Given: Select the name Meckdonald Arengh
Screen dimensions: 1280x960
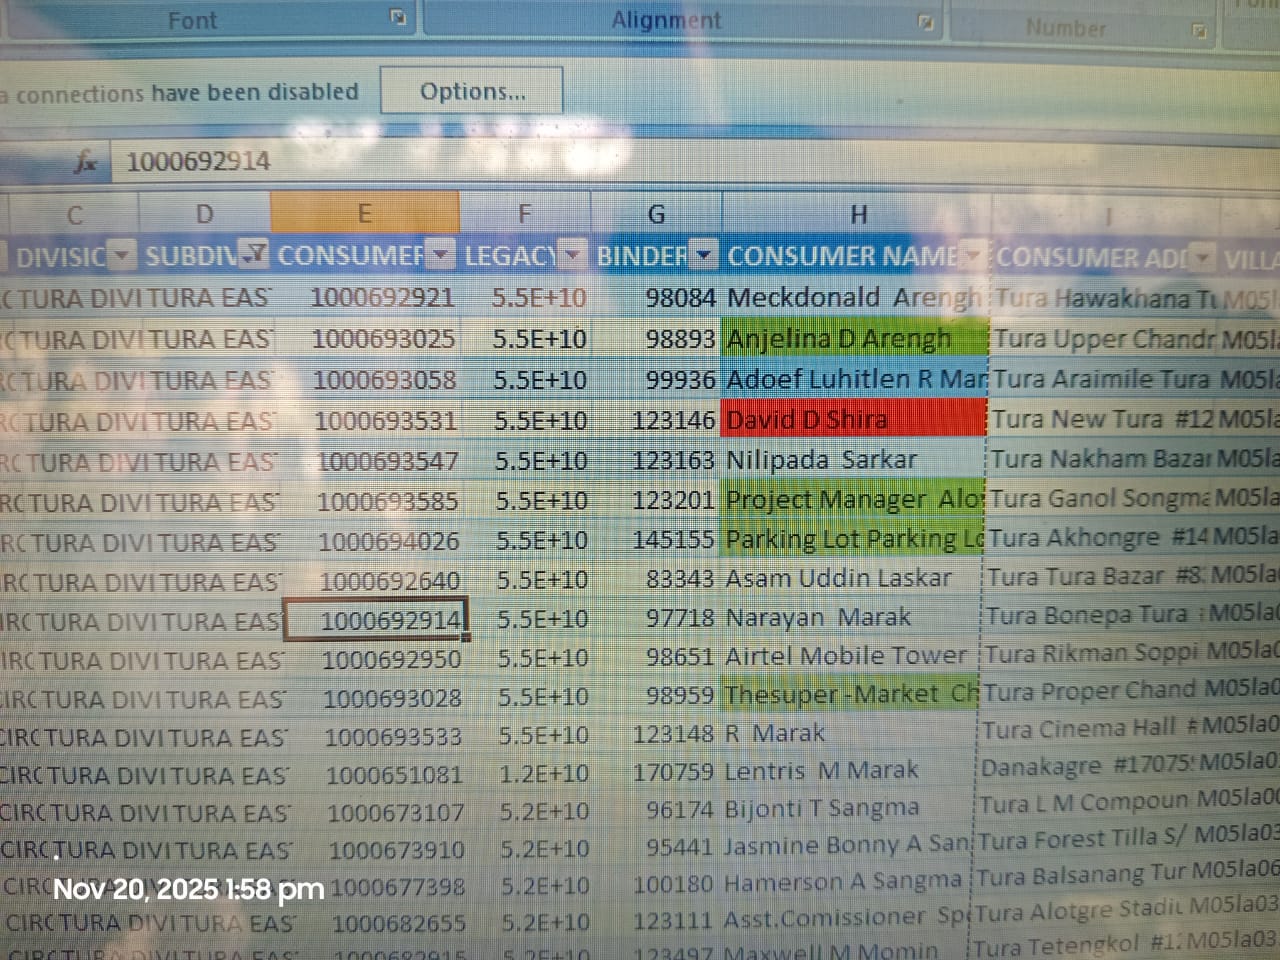Looking at the screenshot, I should (855, 297).
